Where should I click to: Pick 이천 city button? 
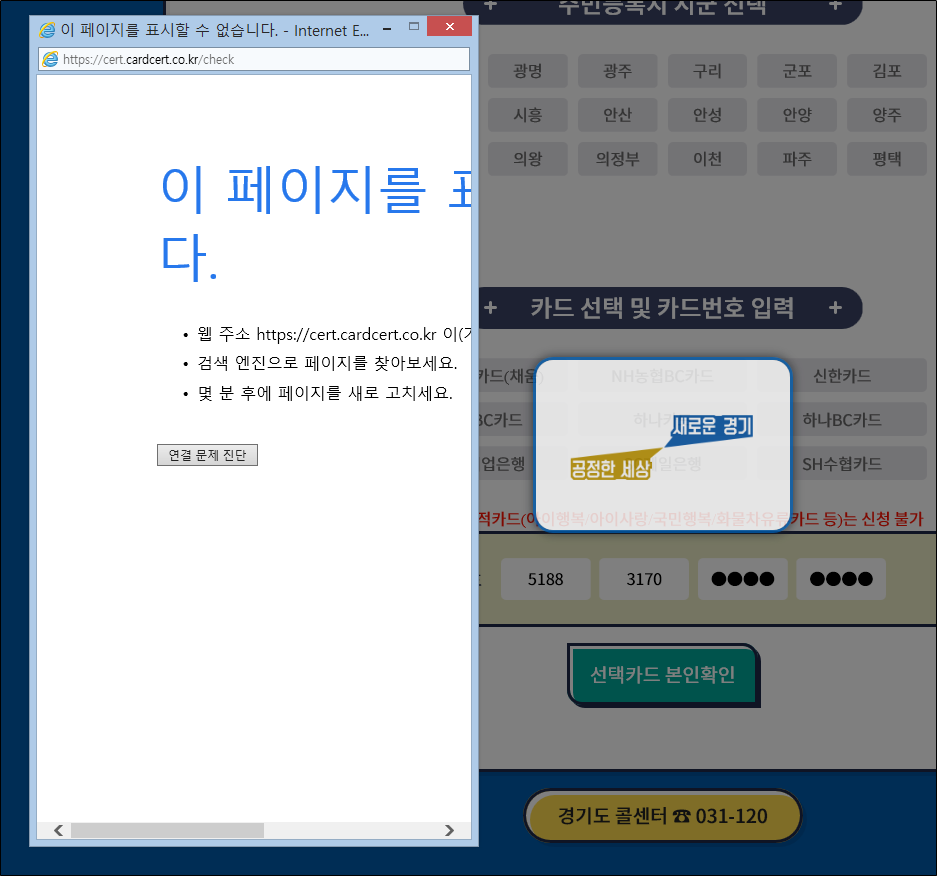click(x=708, y=159)
